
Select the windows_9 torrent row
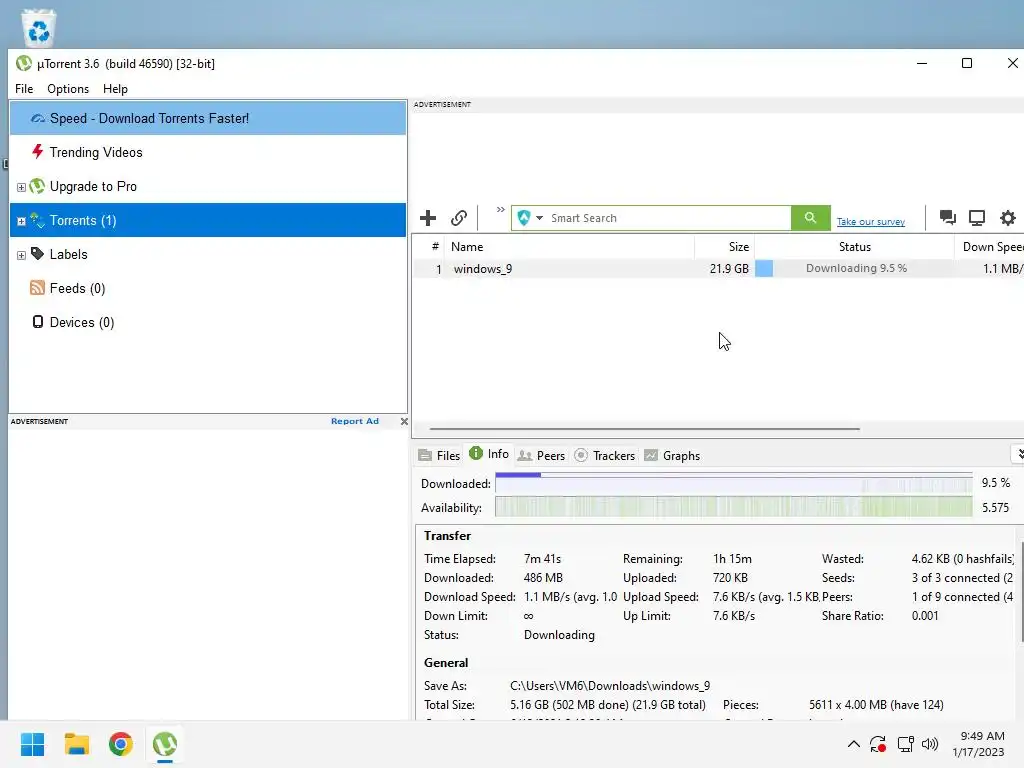718,268
